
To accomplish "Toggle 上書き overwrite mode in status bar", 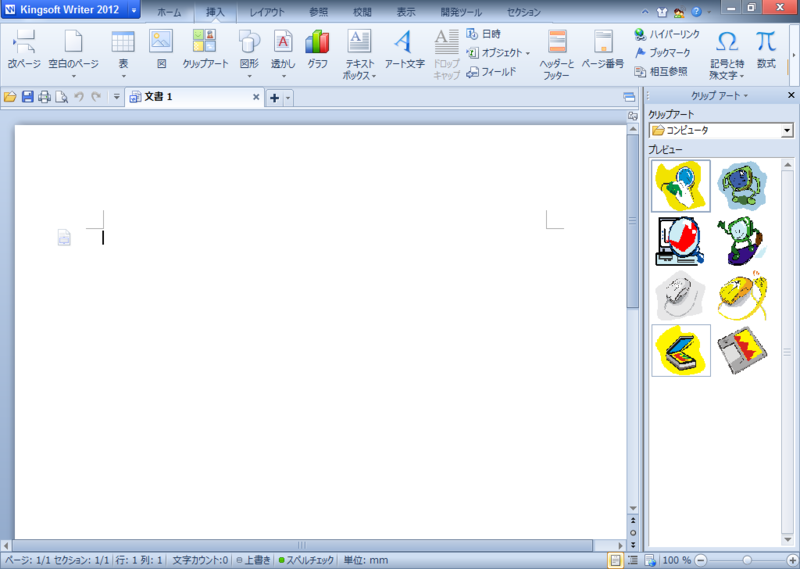I will pos(253,560).
